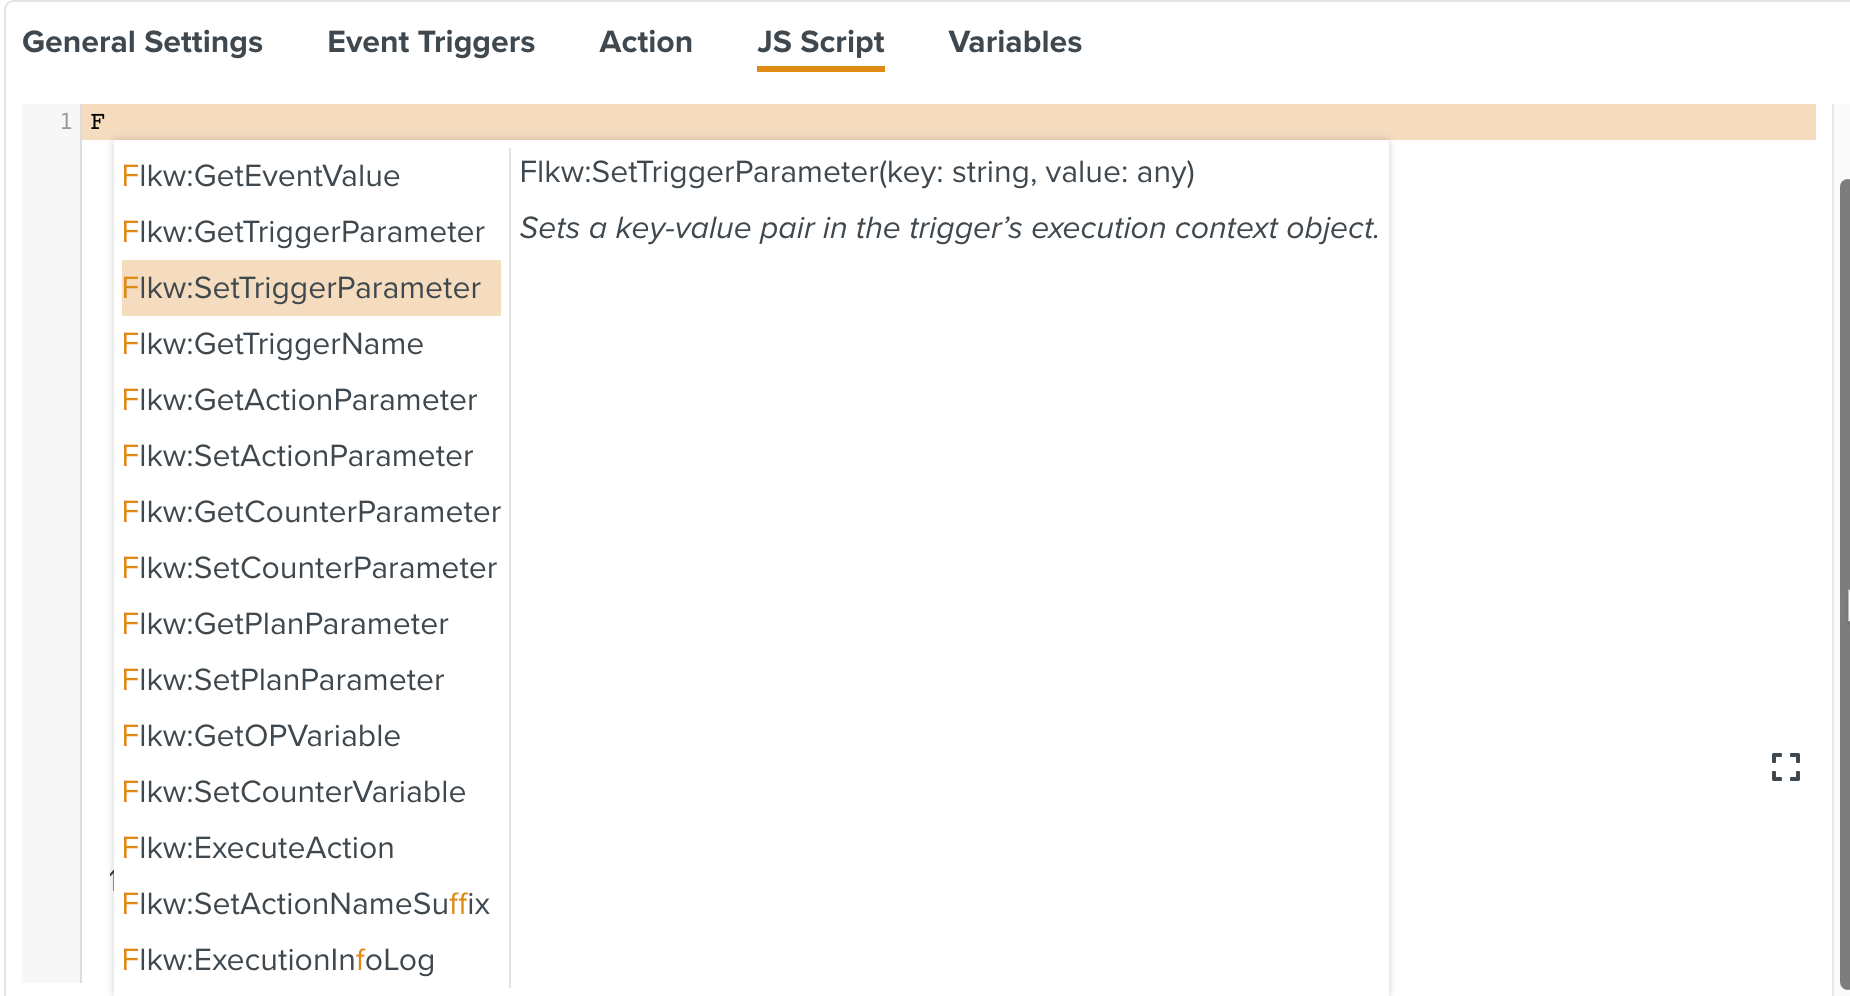Insert the highlighted Flkw:SetTriggerParameter suggestion
The image size is (1850, 996).
pyautogui.click(x=302, y=288)
